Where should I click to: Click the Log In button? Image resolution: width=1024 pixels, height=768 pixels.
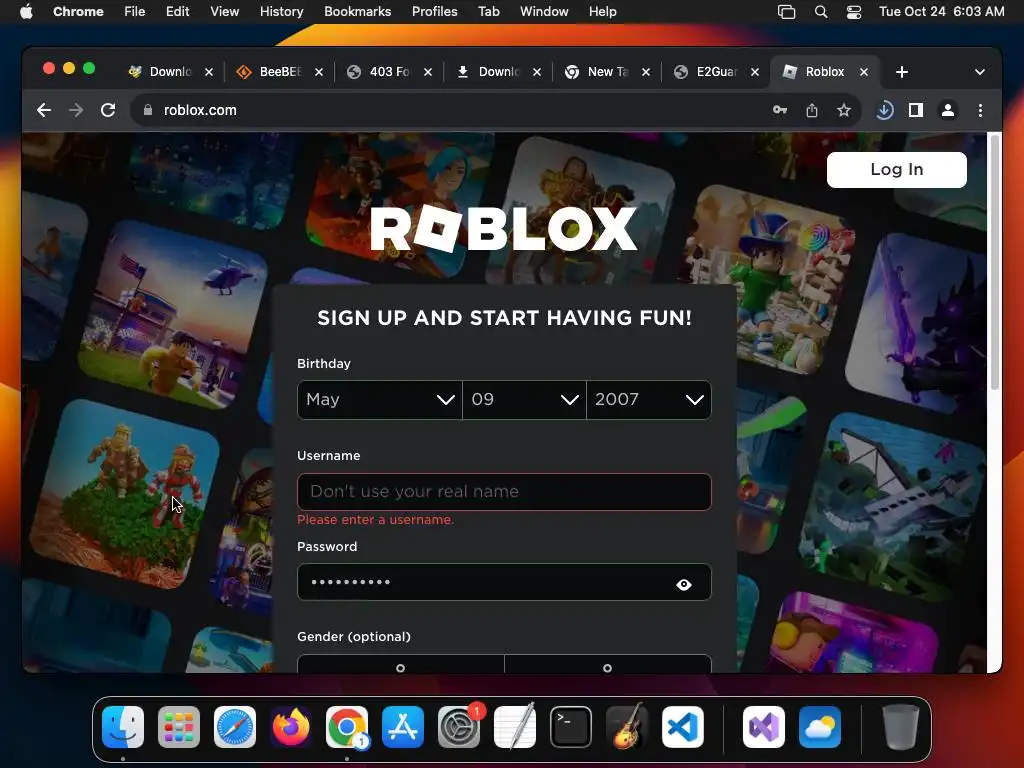(897, 170)
